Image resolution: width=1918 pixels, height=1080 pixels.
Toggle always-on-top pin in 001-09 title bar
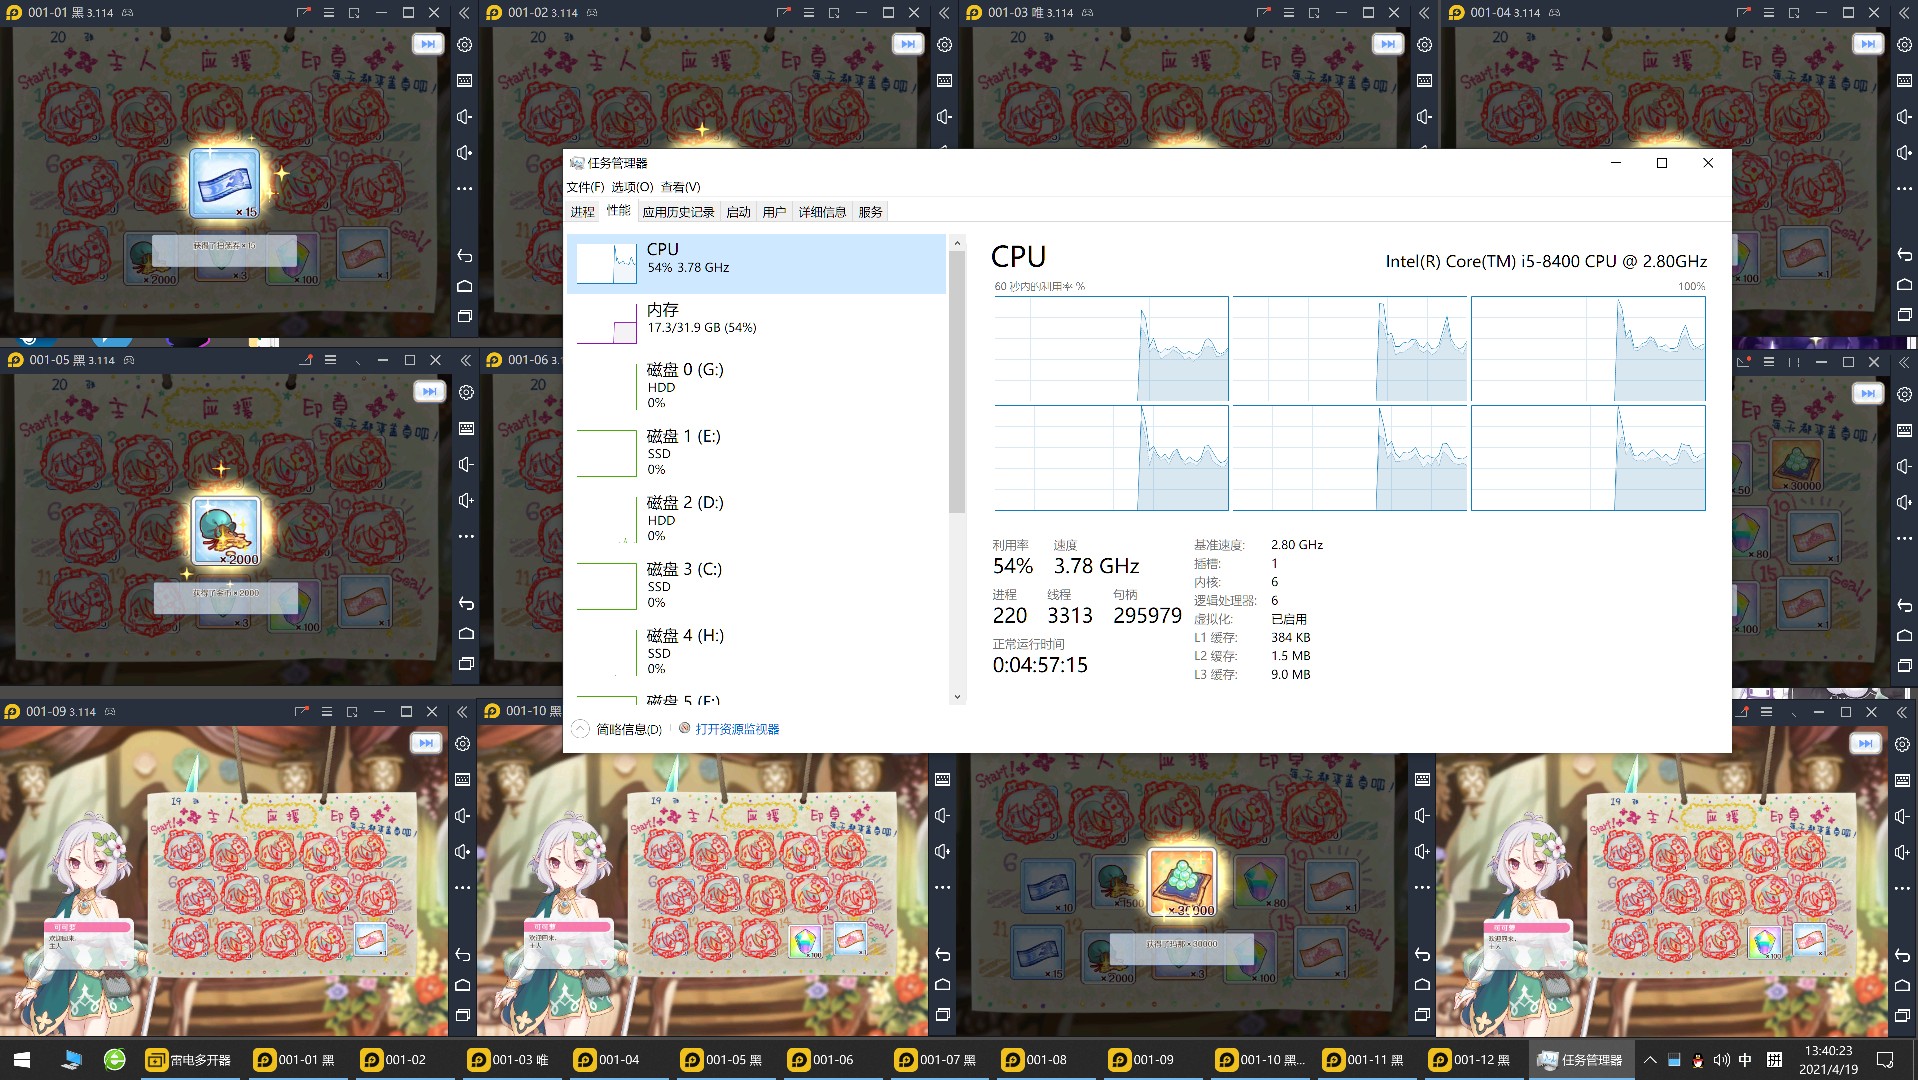click(x=301, y=712)
